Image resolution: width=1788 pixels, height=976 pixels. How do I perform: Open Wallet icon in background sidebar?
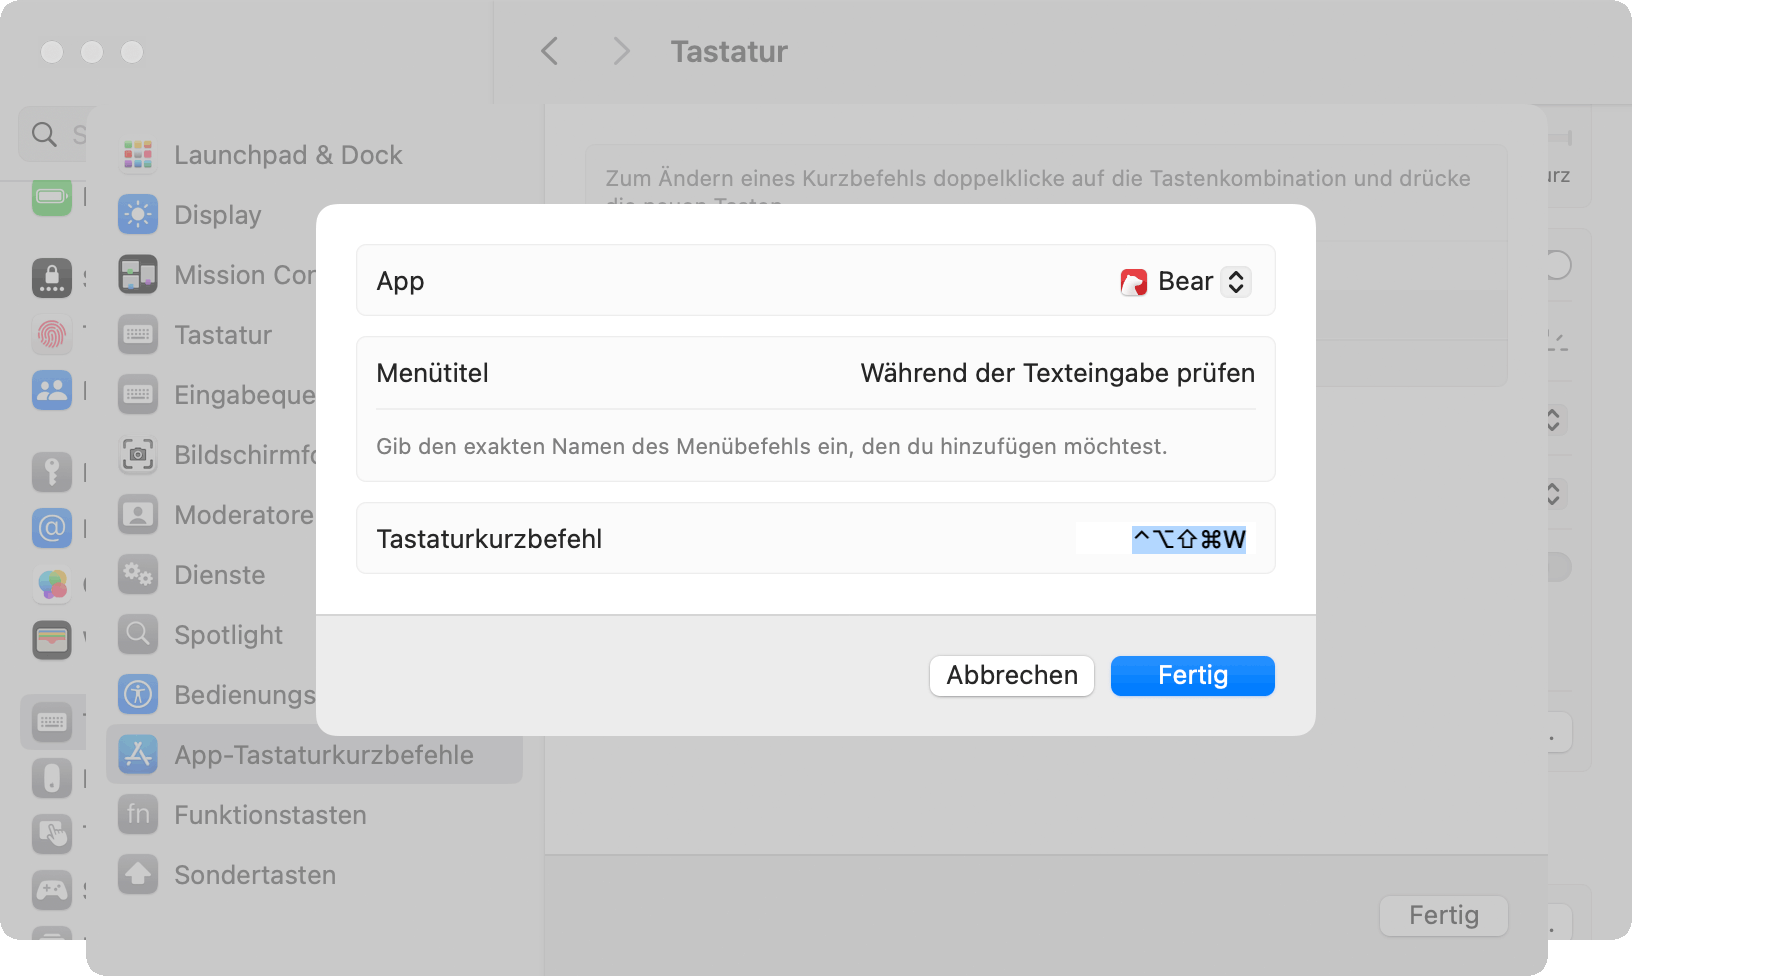(52, 640)
